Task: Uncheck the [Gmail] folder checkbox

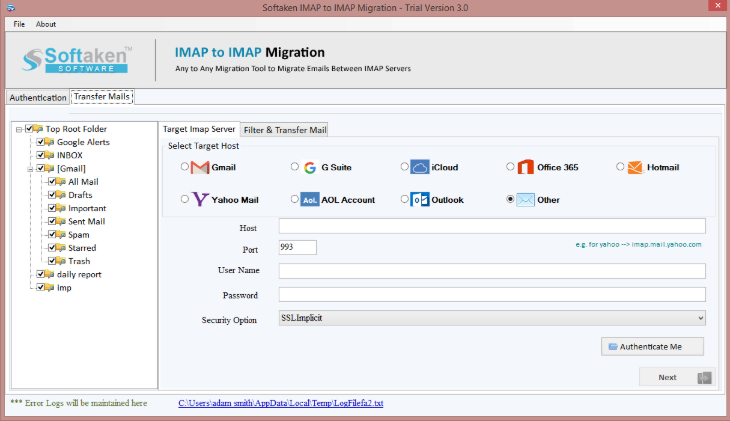Action: tap(41, 168)
